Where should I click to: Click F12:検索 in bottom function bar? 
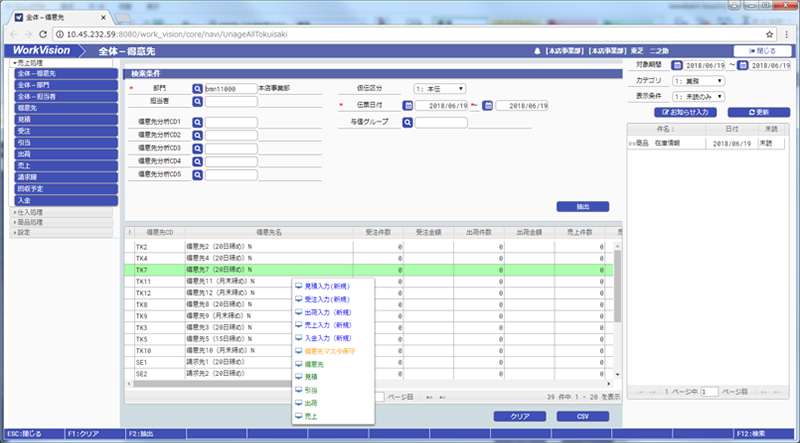pyautogui.click(x=765, y=434)
